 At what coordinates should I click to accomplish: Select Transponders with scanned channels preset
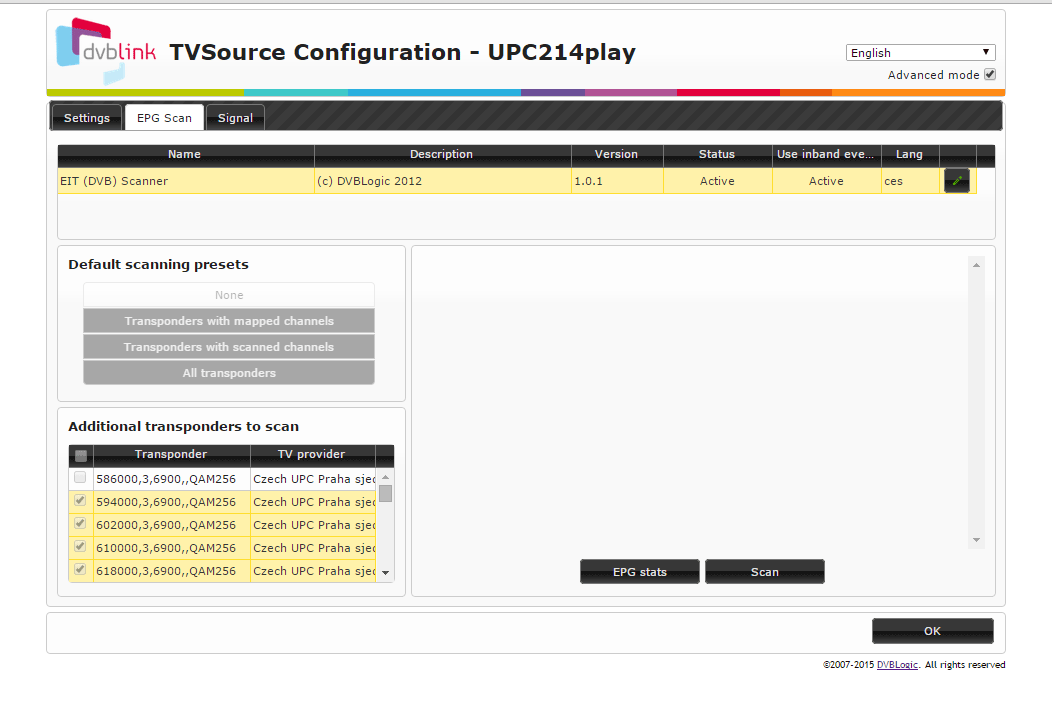[229, 347]
